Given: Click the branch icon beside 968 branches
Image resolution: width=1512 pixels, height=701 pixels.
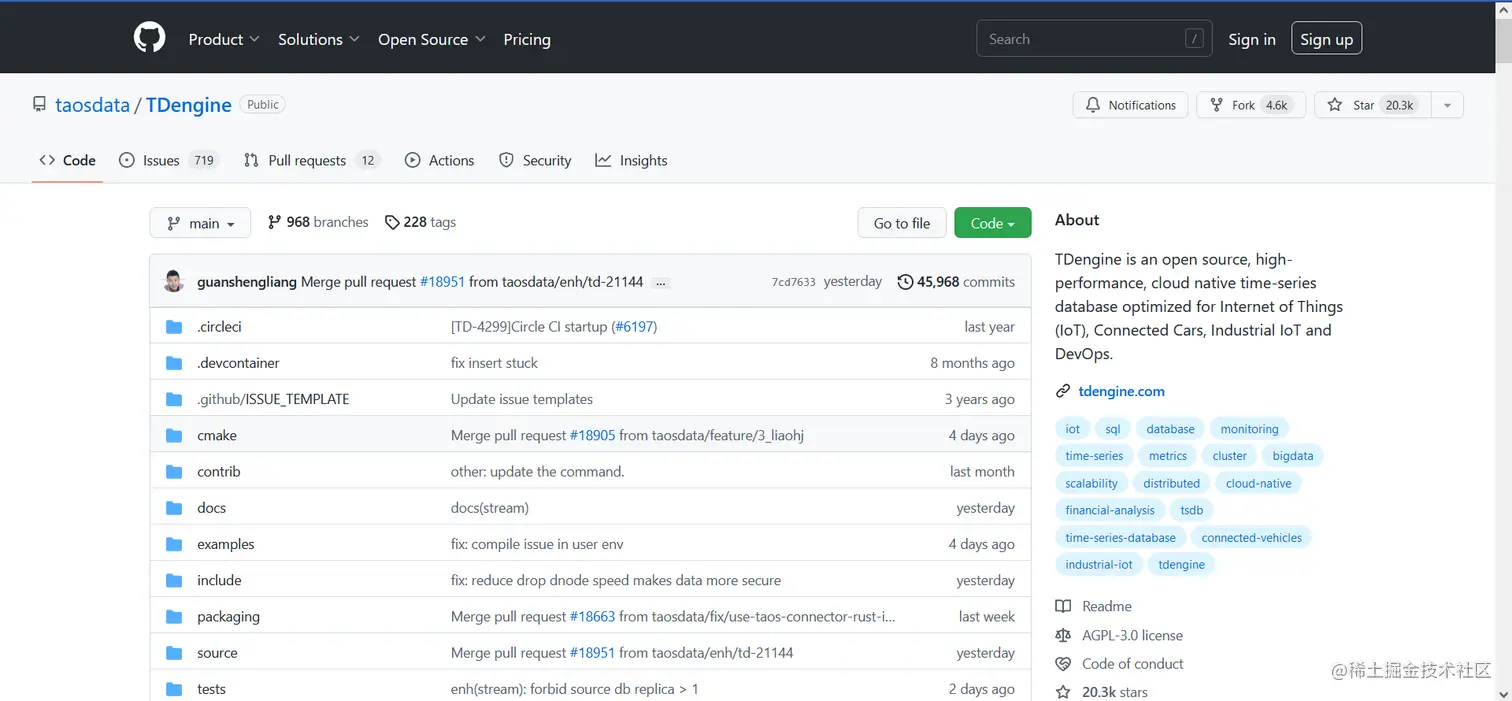Looking at the screenshot, I should click(x=274, y=222).
